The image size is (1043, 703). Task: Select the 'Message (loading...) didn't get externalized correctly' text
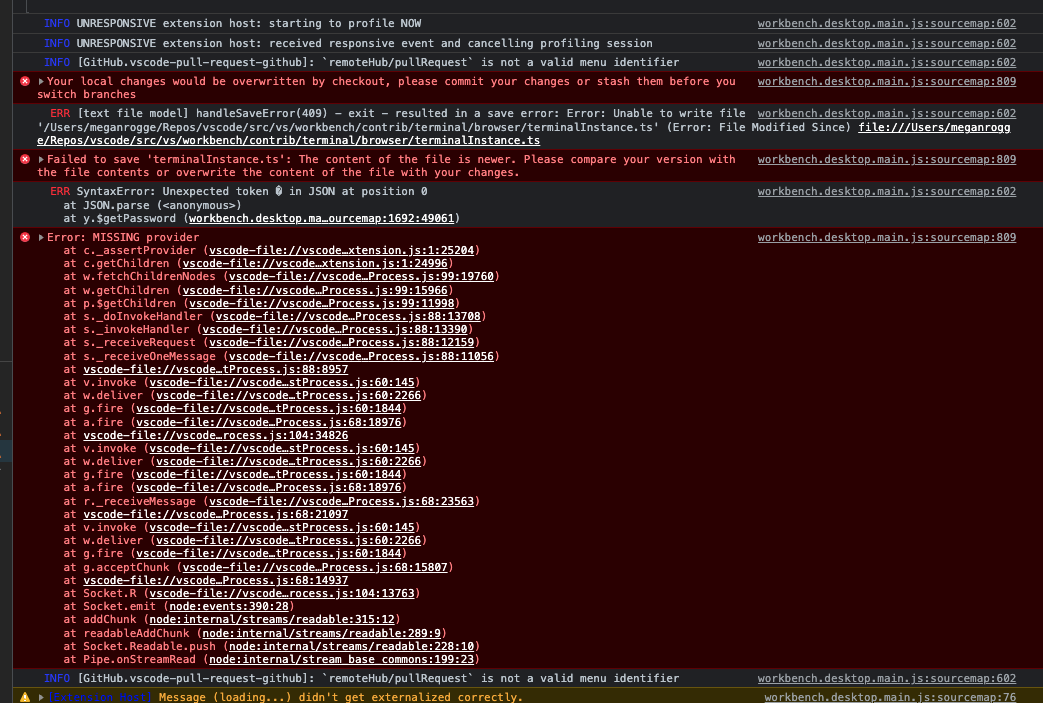[x=341, y=697]
